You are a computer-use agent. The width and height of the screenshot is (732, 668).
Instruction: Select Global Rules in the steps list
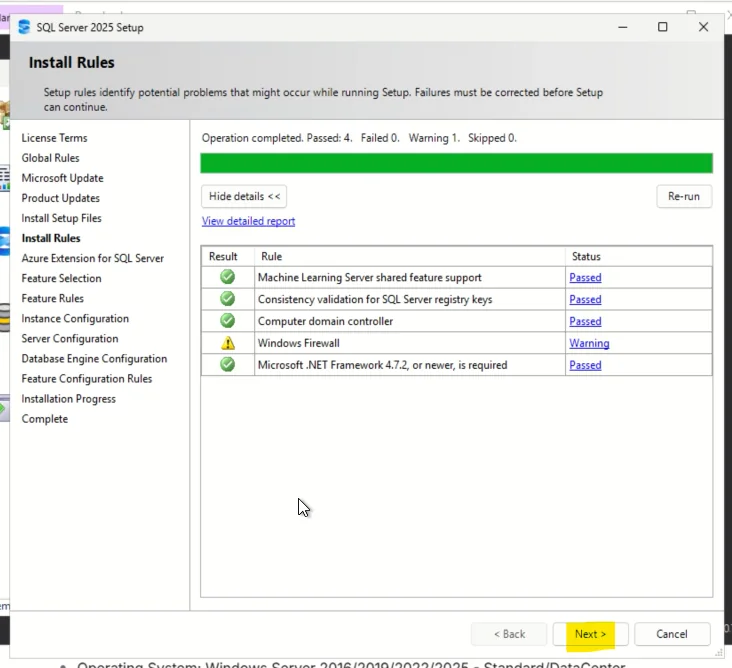click(50, 158)
